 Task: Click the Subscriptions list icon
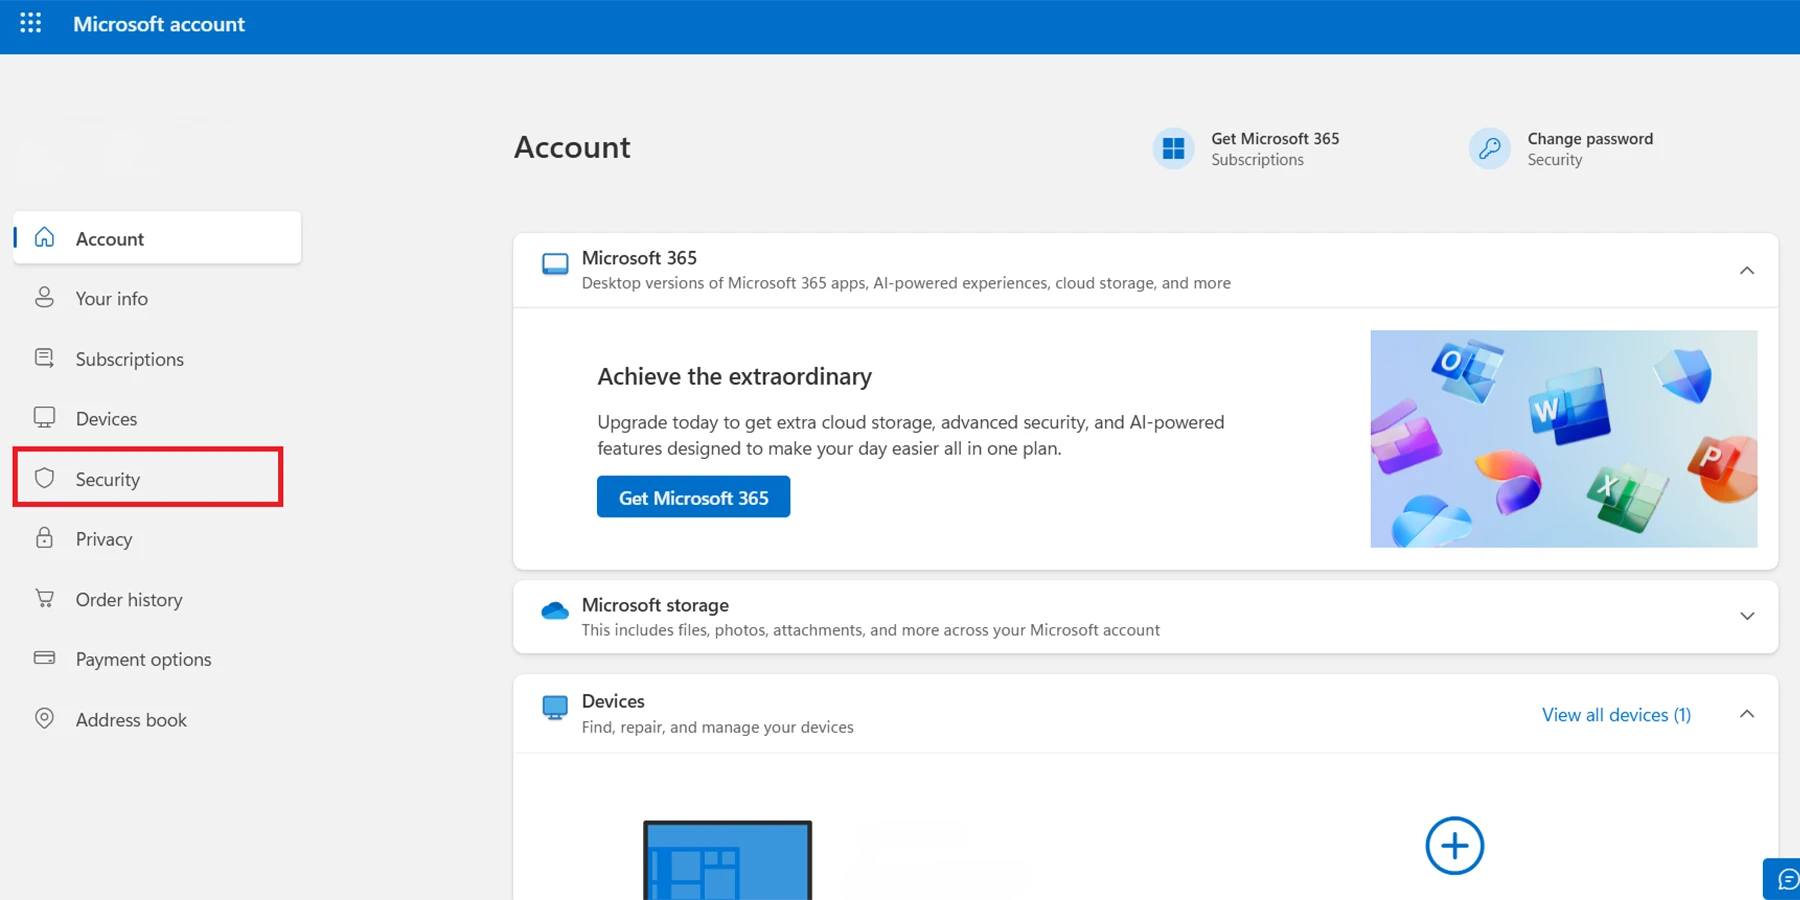click(x=45, y=358)
